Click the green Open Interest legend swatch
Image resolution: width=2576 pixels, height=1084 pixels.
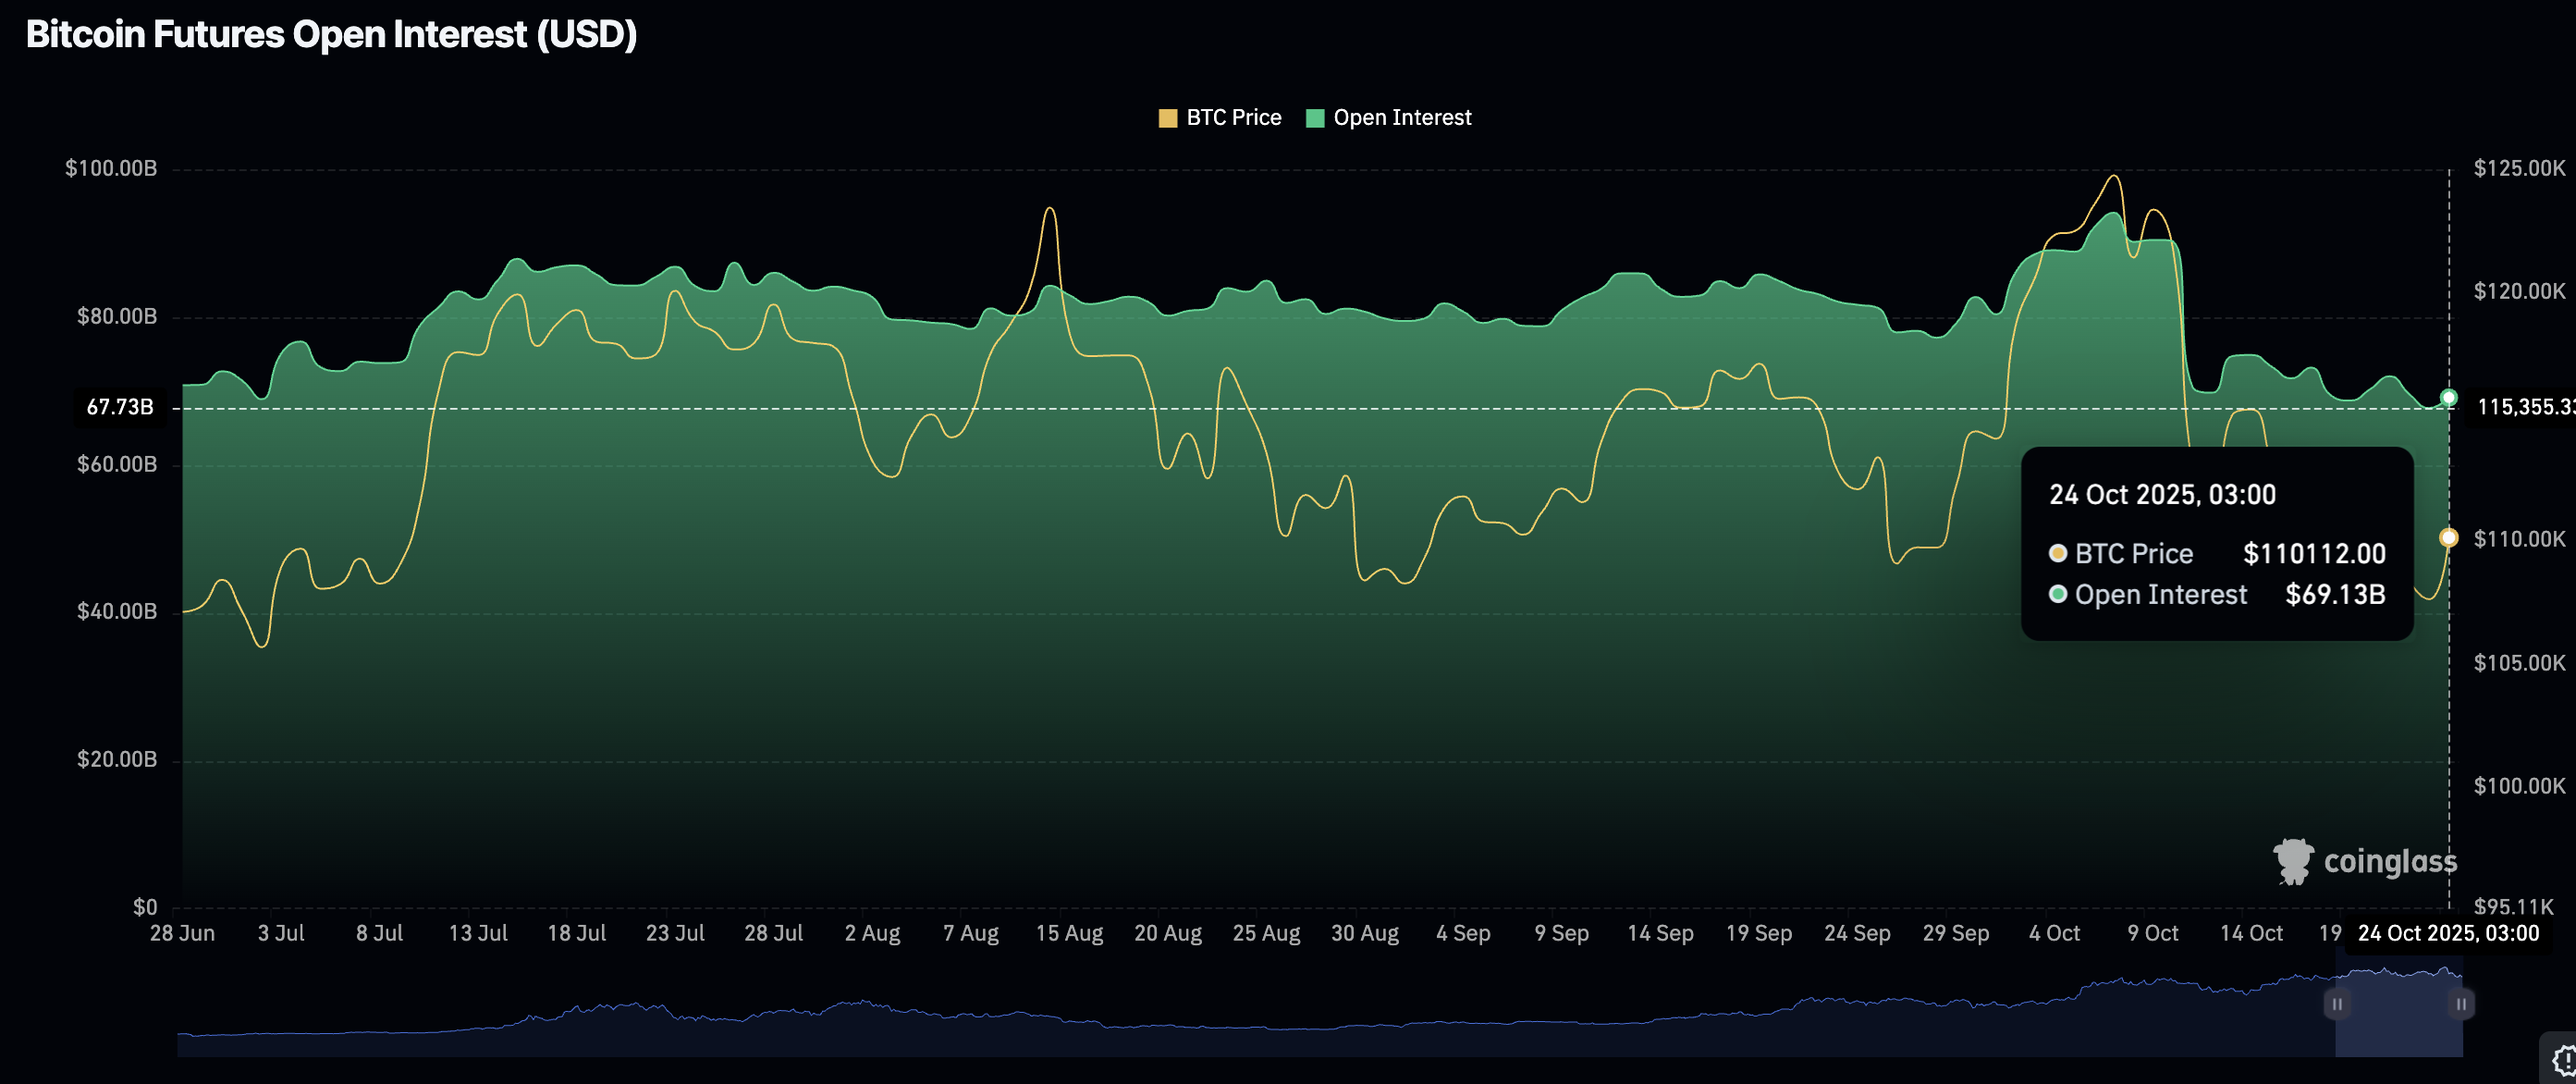coord(1315,118)
